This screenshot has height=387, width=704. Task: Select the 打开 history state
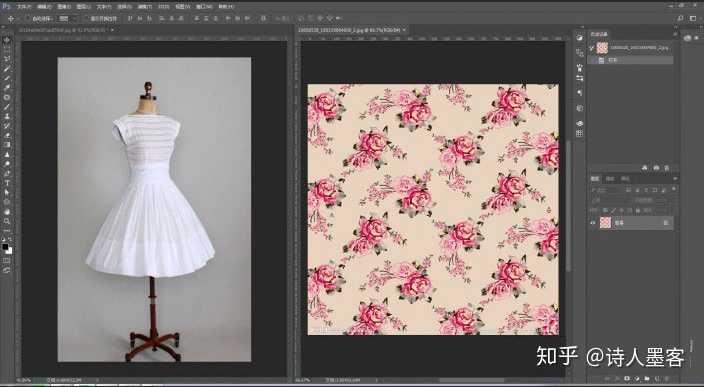631,60
